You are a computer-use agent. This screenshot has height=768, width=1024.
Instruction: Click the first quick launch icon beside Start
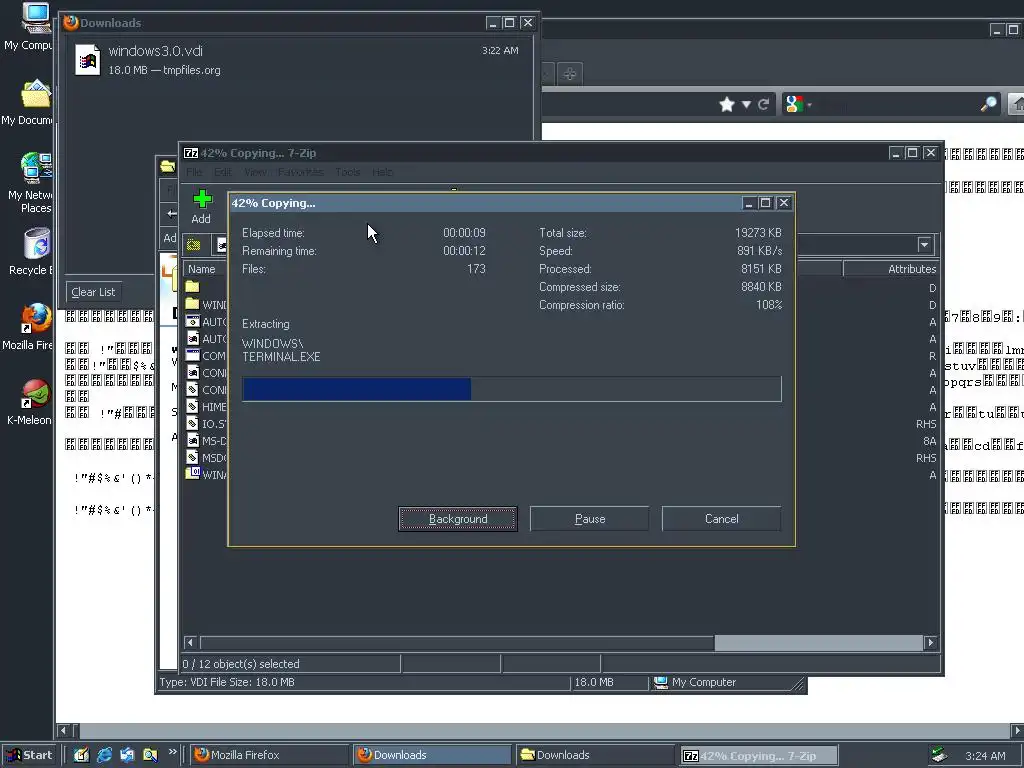(81, 755)
